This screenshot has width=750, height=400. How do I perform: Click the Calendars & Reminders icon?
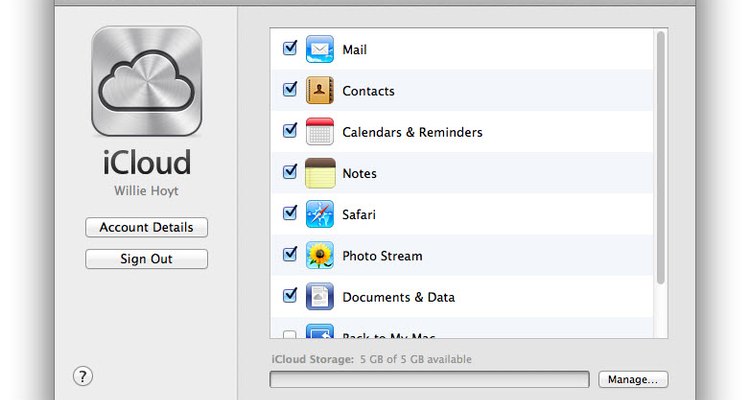click(x=320, y=131)
